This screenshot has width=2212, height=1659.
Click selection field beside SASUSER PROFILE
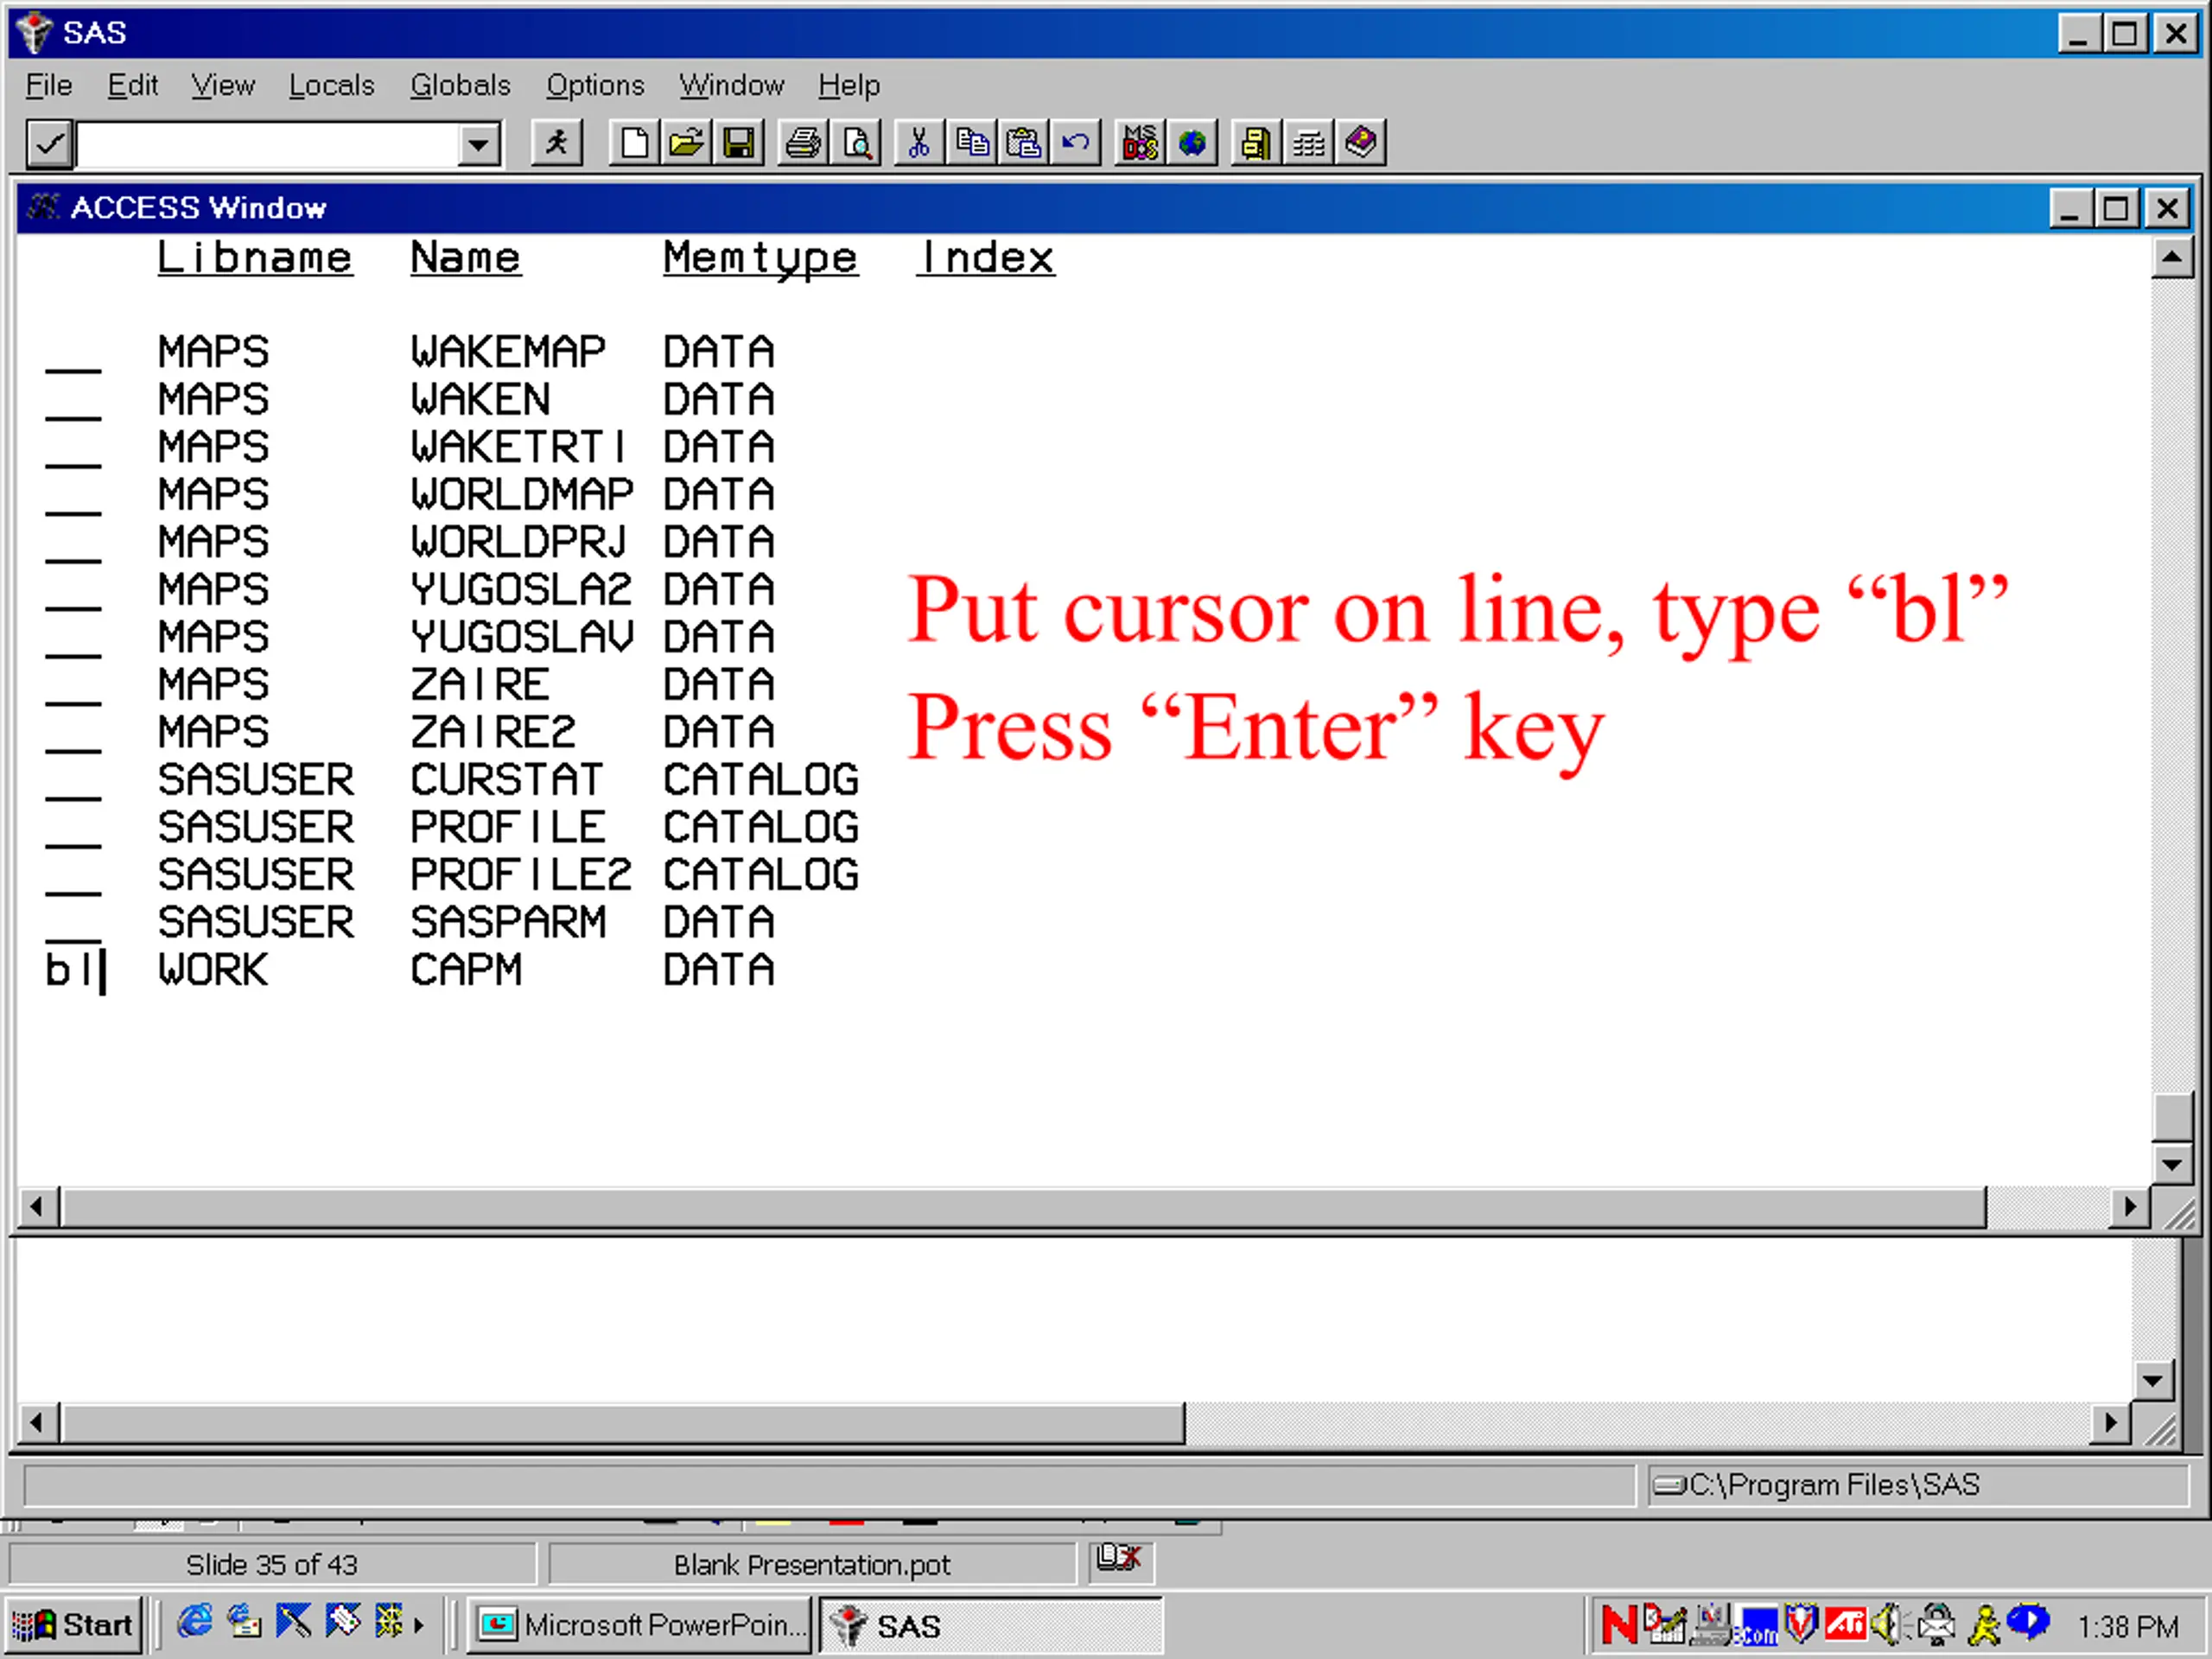point(73,829)
